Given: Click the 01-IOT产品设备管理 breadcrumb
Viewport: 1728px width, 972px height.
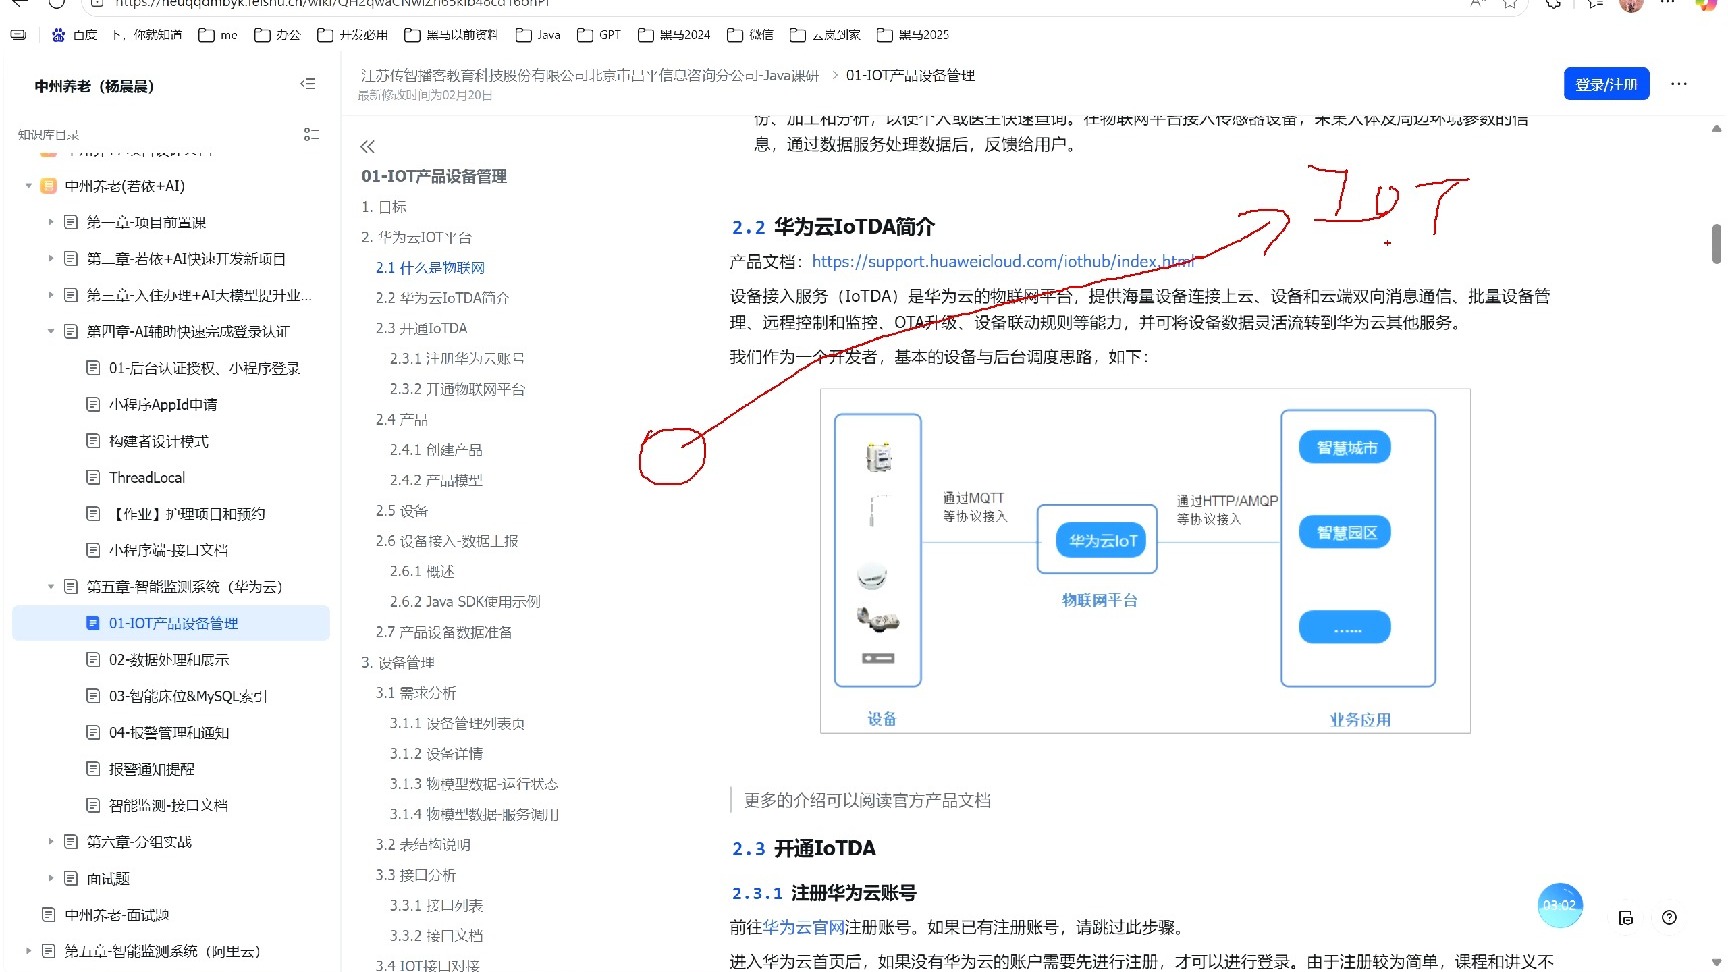Looking at the screenshot, I should click(x=910, y=75).
